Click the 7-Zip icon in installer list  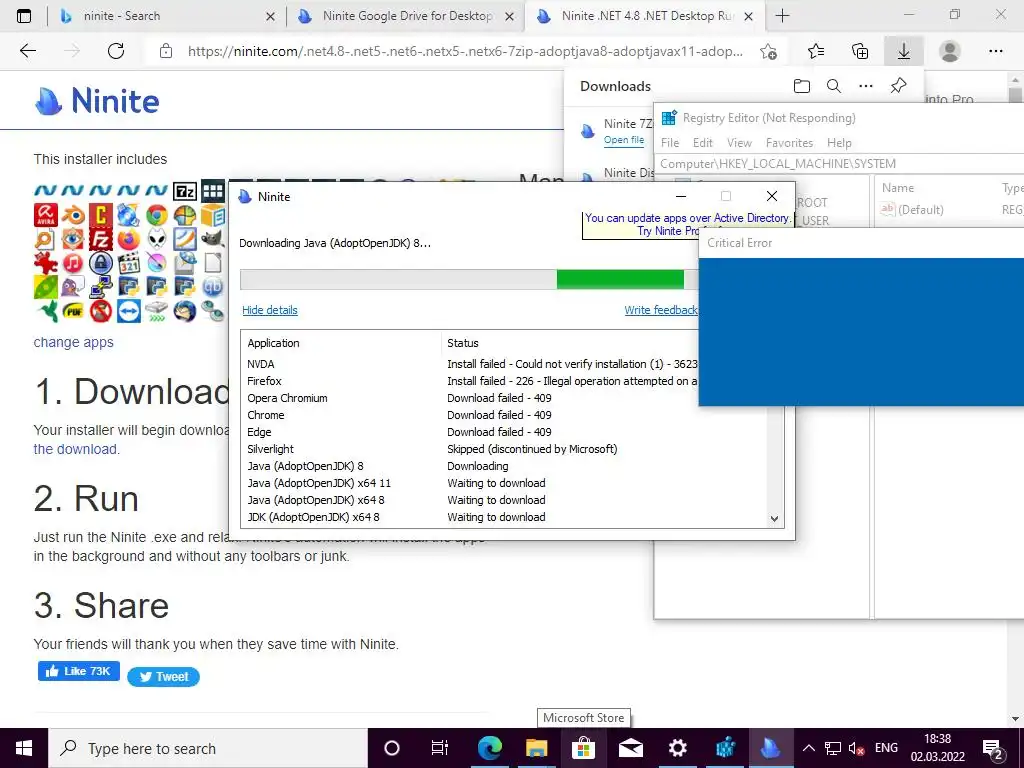(185, 191)
